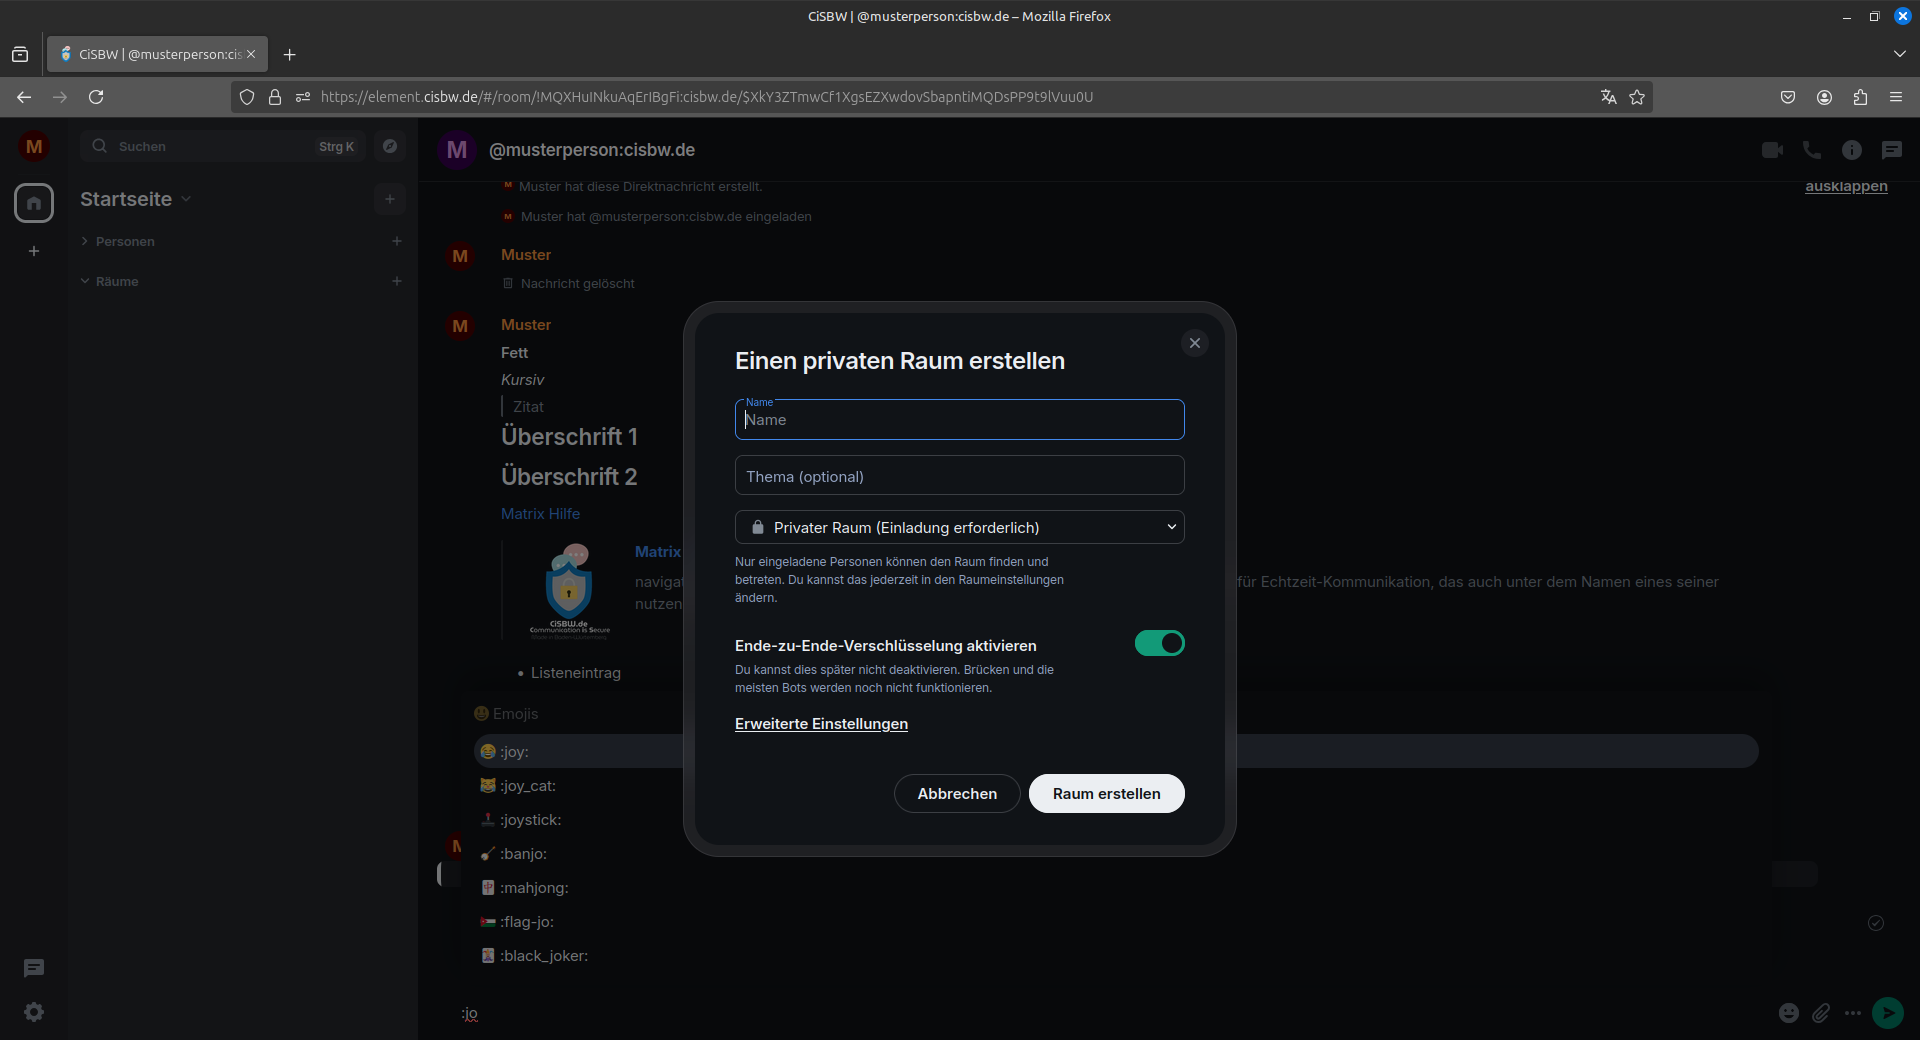Select the :joy_cat: emoji suggestion

click(x=527, y=786)
